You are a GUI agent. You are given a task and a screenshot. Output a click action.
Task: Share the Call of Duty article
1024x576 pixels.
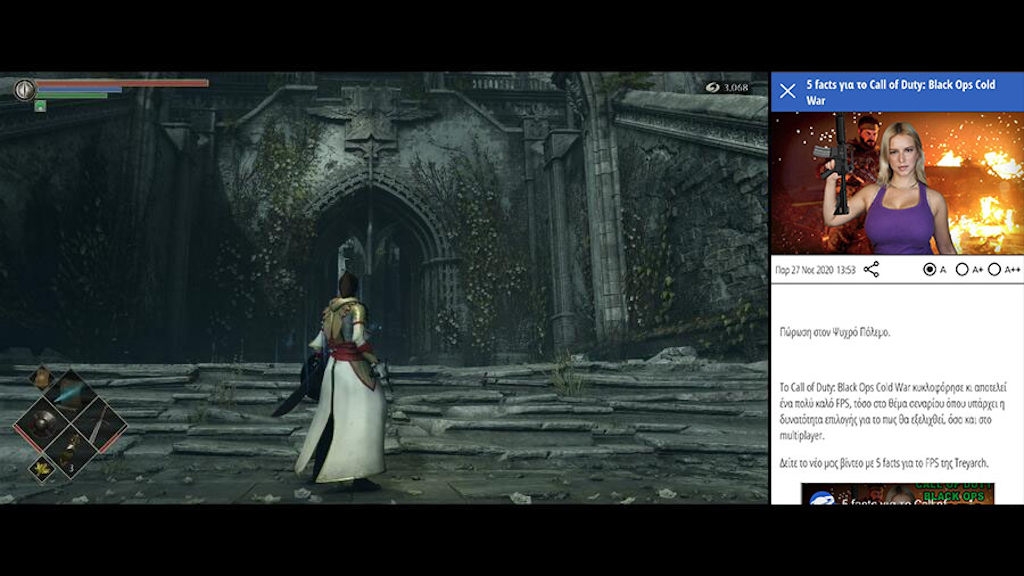871,269
